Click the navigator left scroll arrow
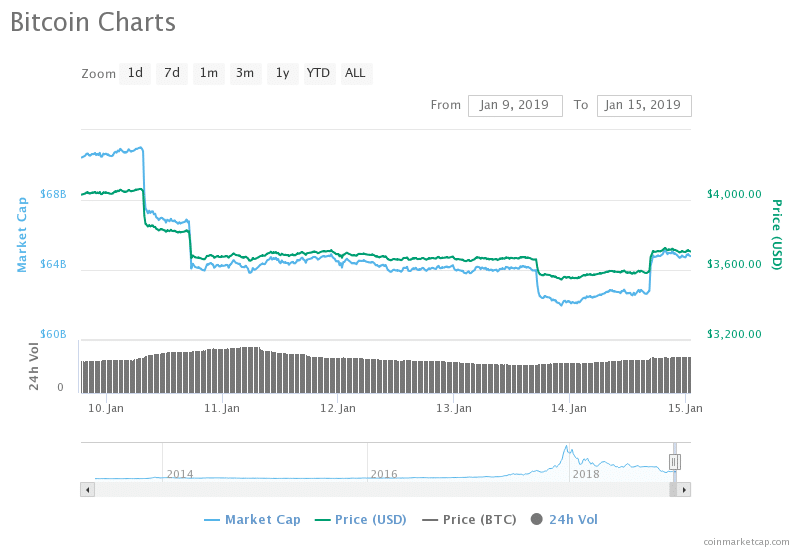 tap(87, 490)
